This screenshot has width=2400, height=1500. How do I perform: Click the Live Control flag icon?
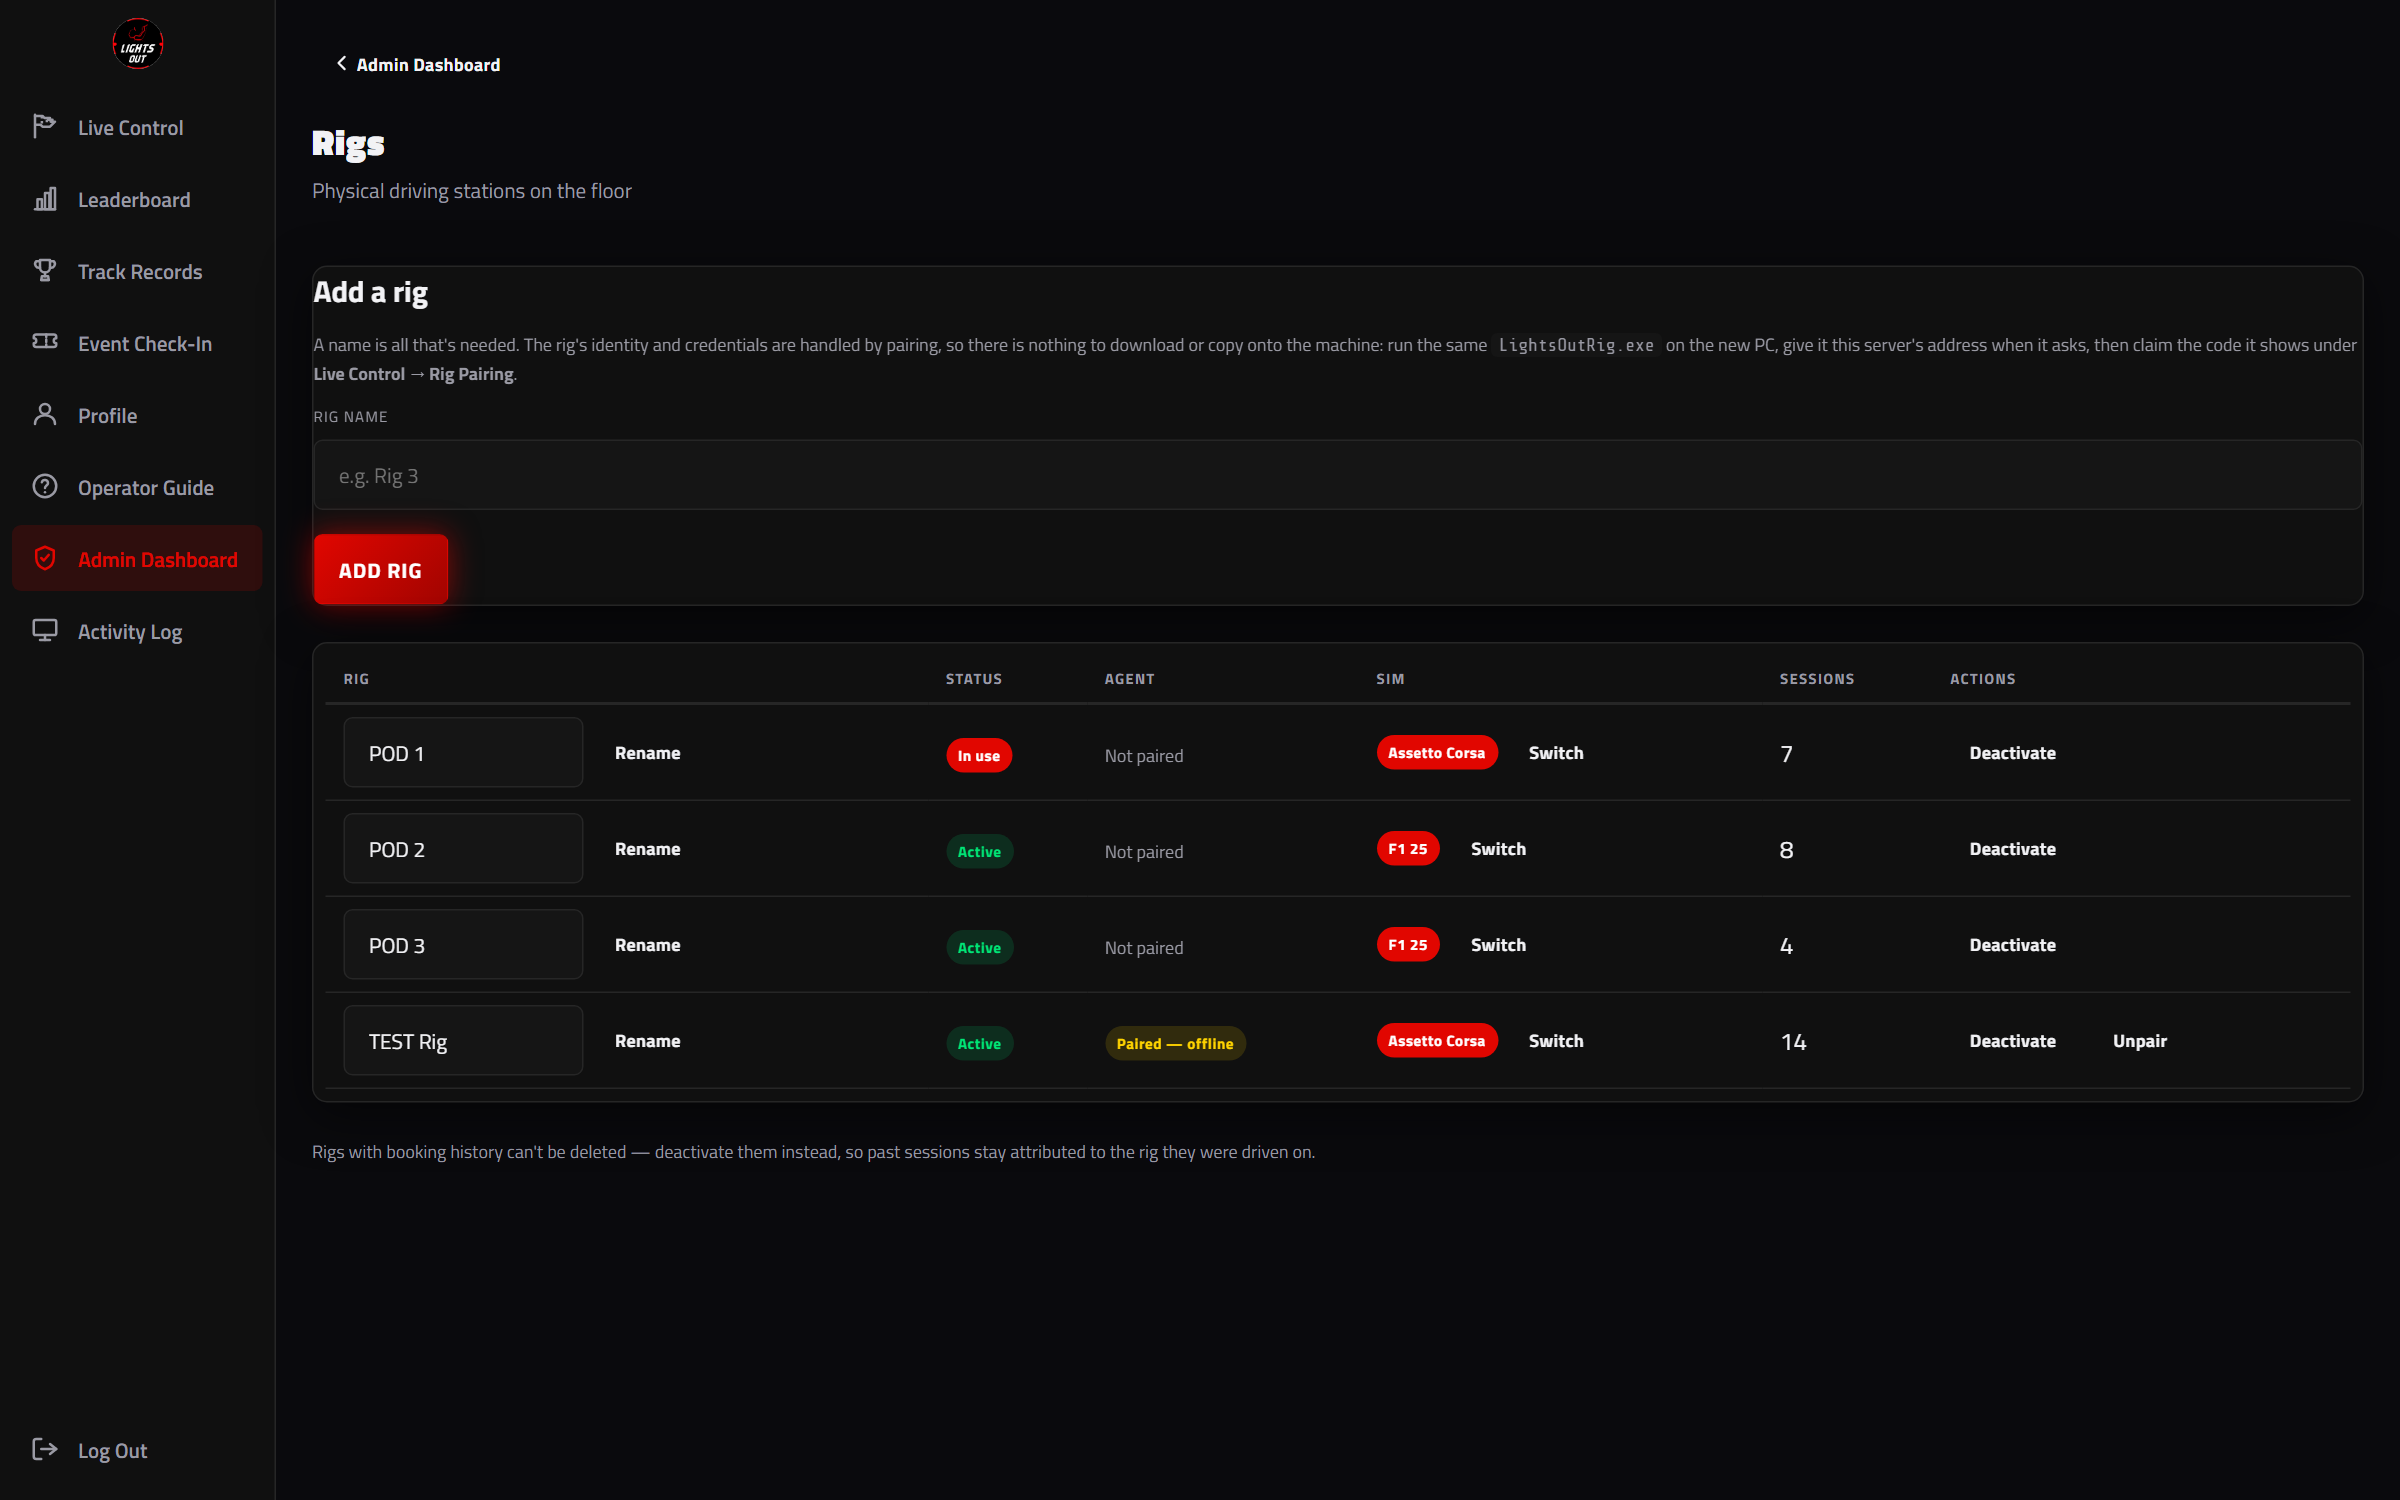coord(44,127)
